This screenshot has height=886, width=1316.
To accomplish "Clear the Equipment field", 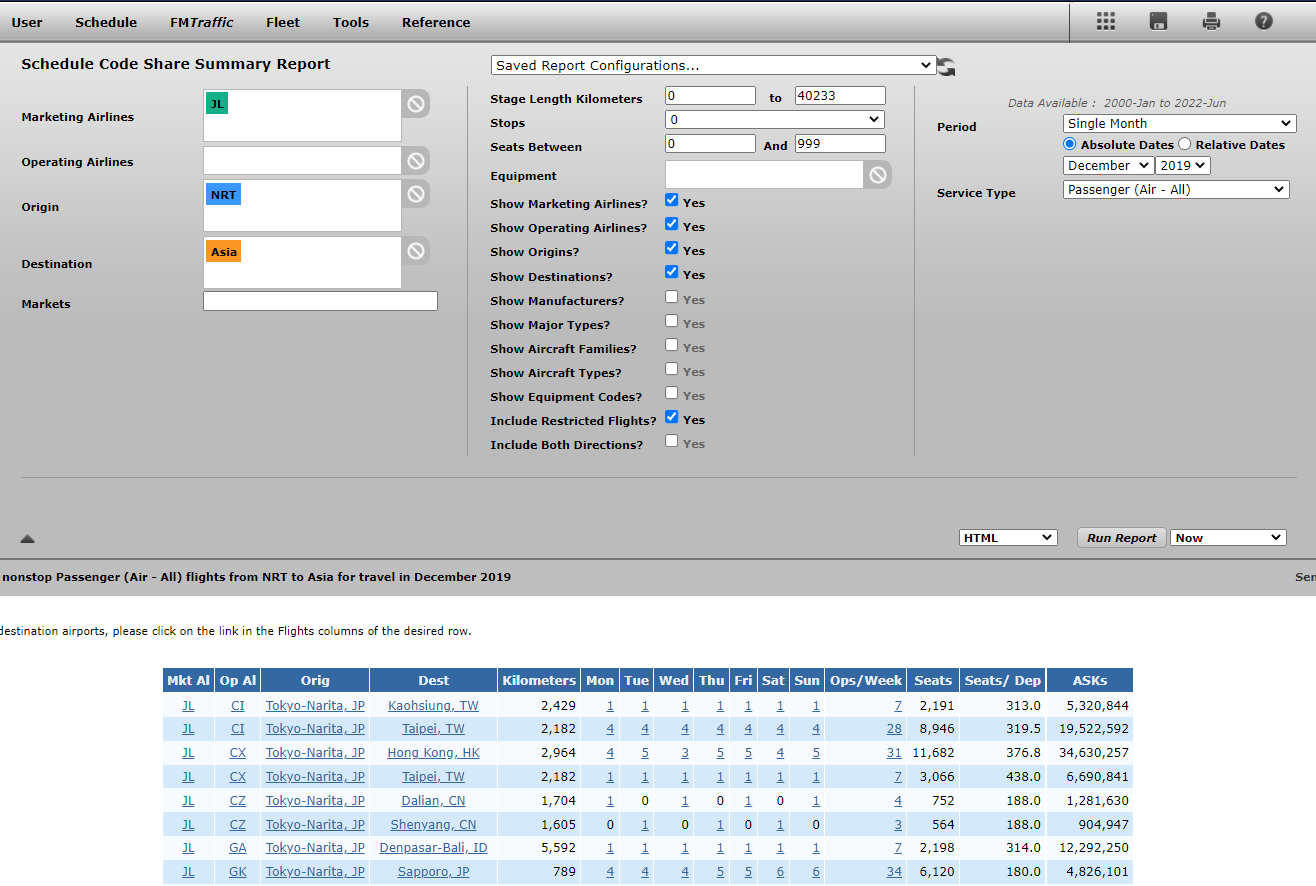I will tap(877, 175).
